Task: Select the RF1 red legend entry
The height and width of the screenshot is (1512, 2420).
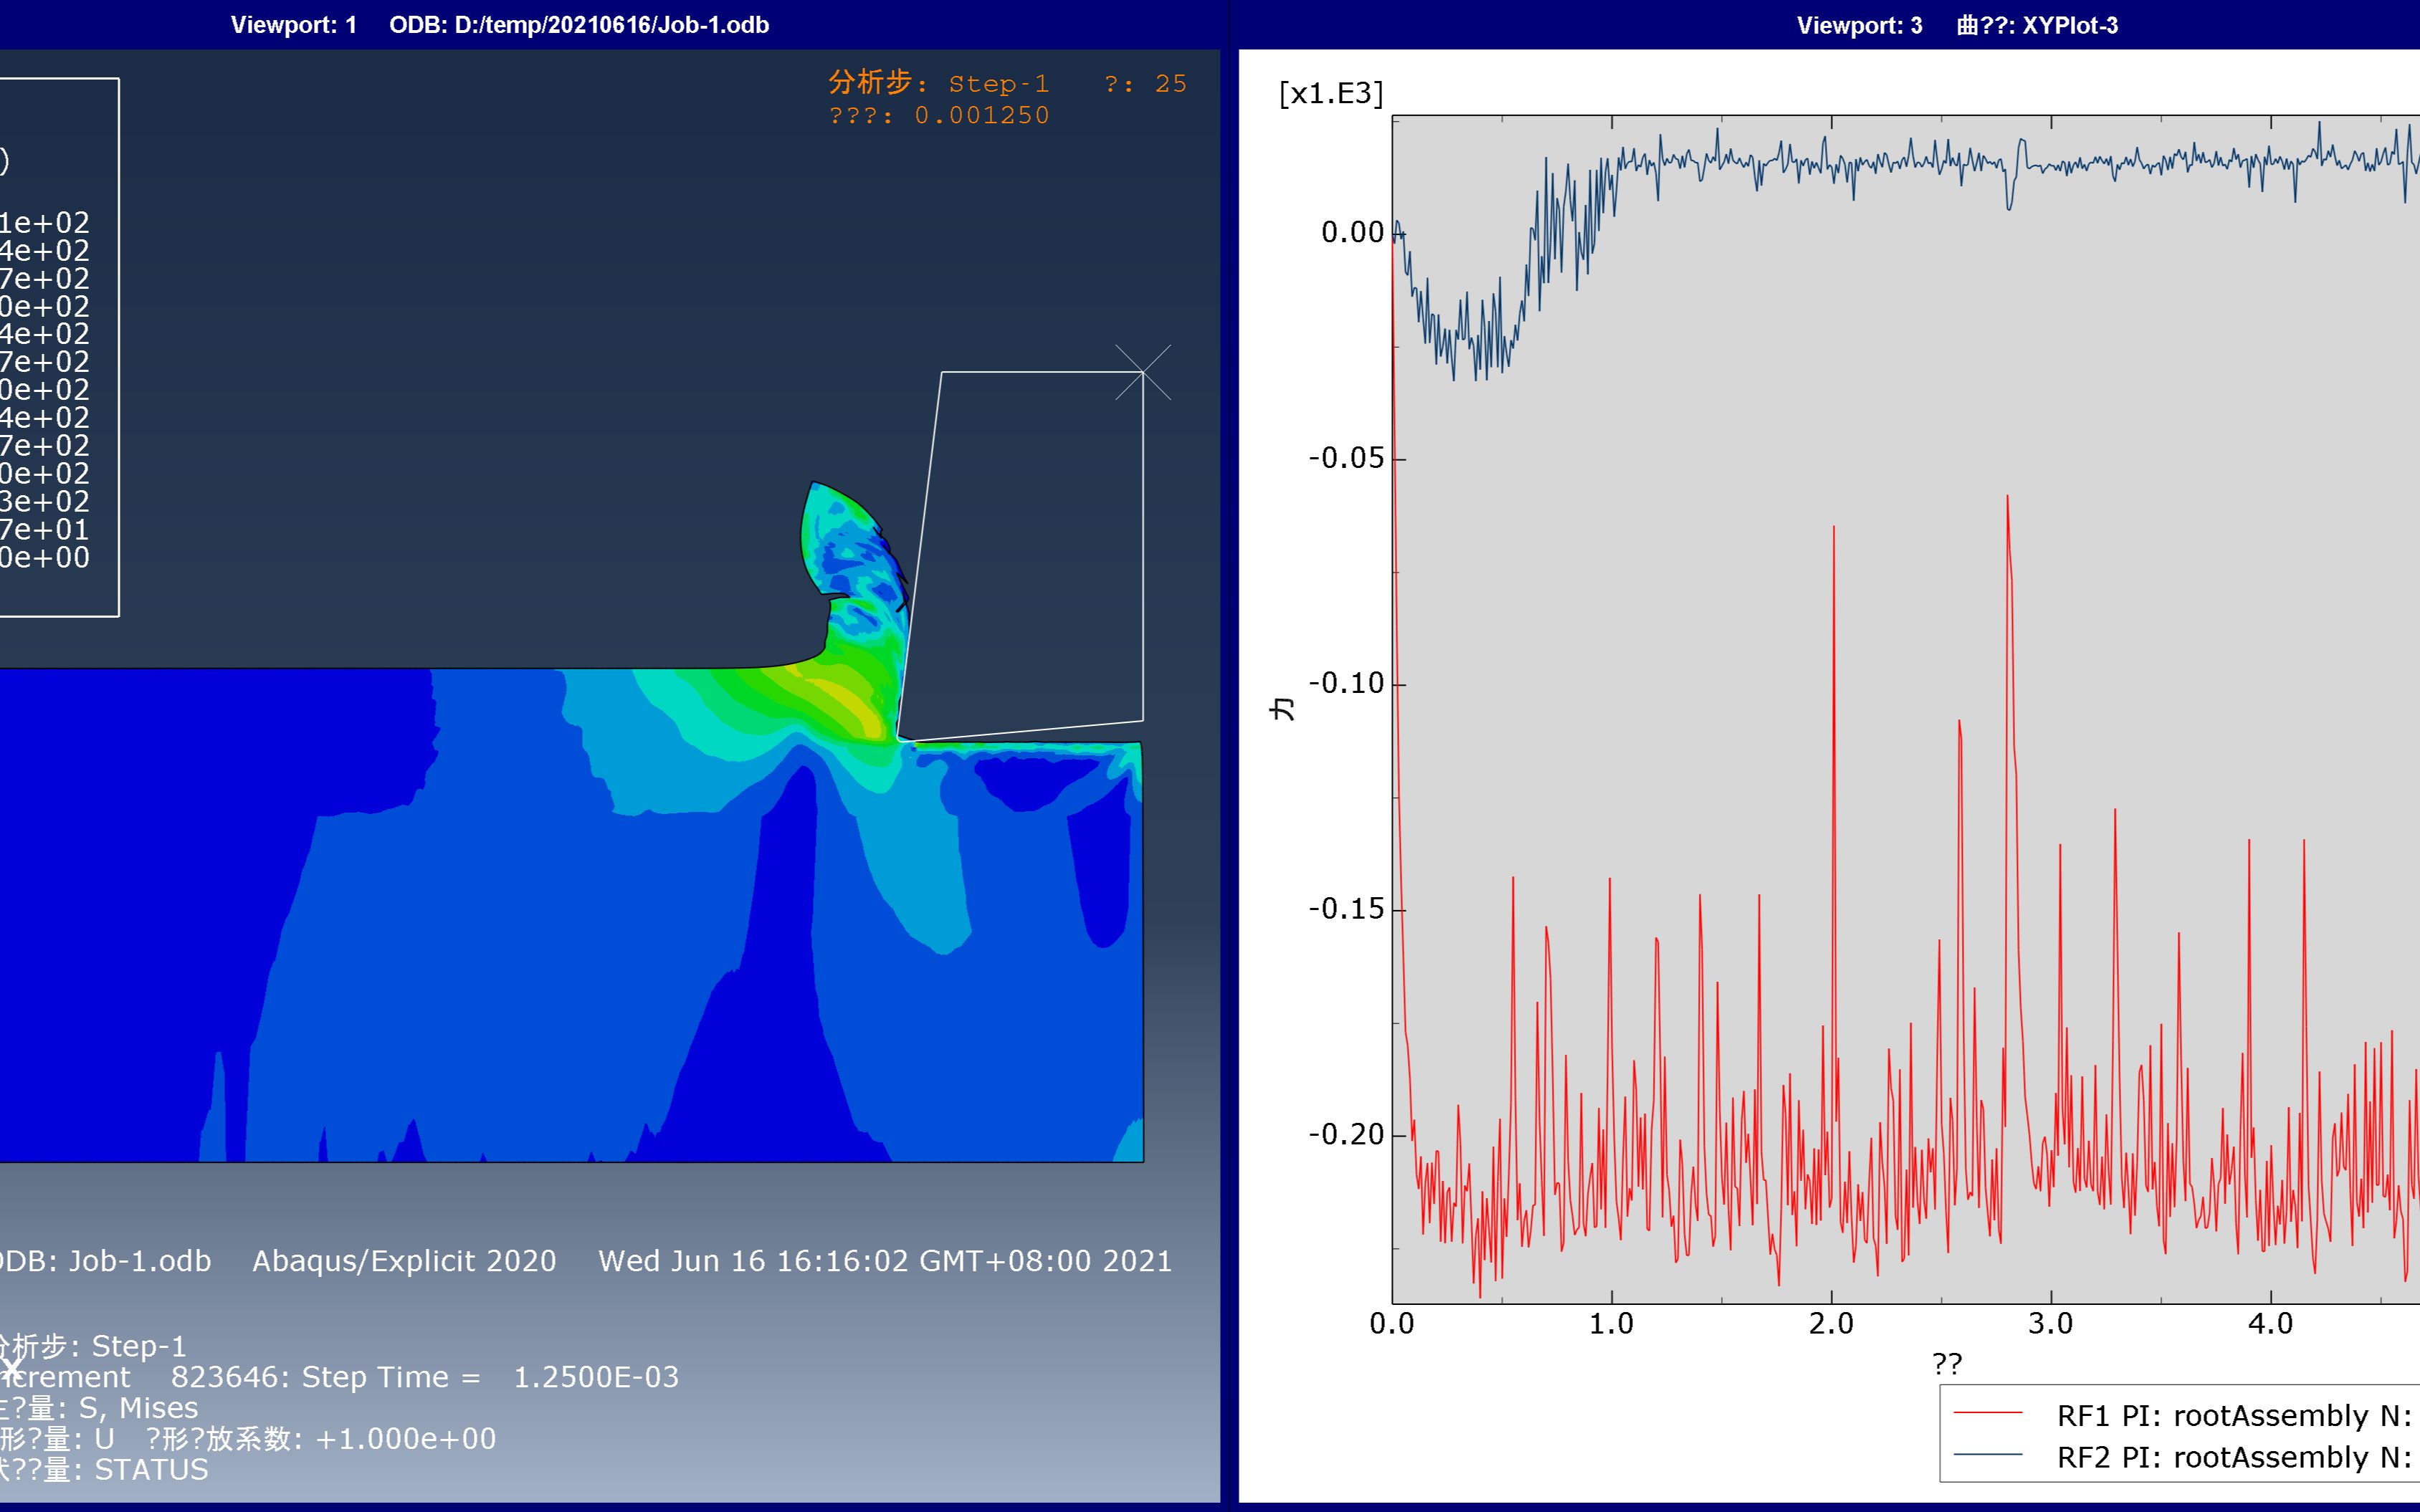Action: coord(2180,1416)
